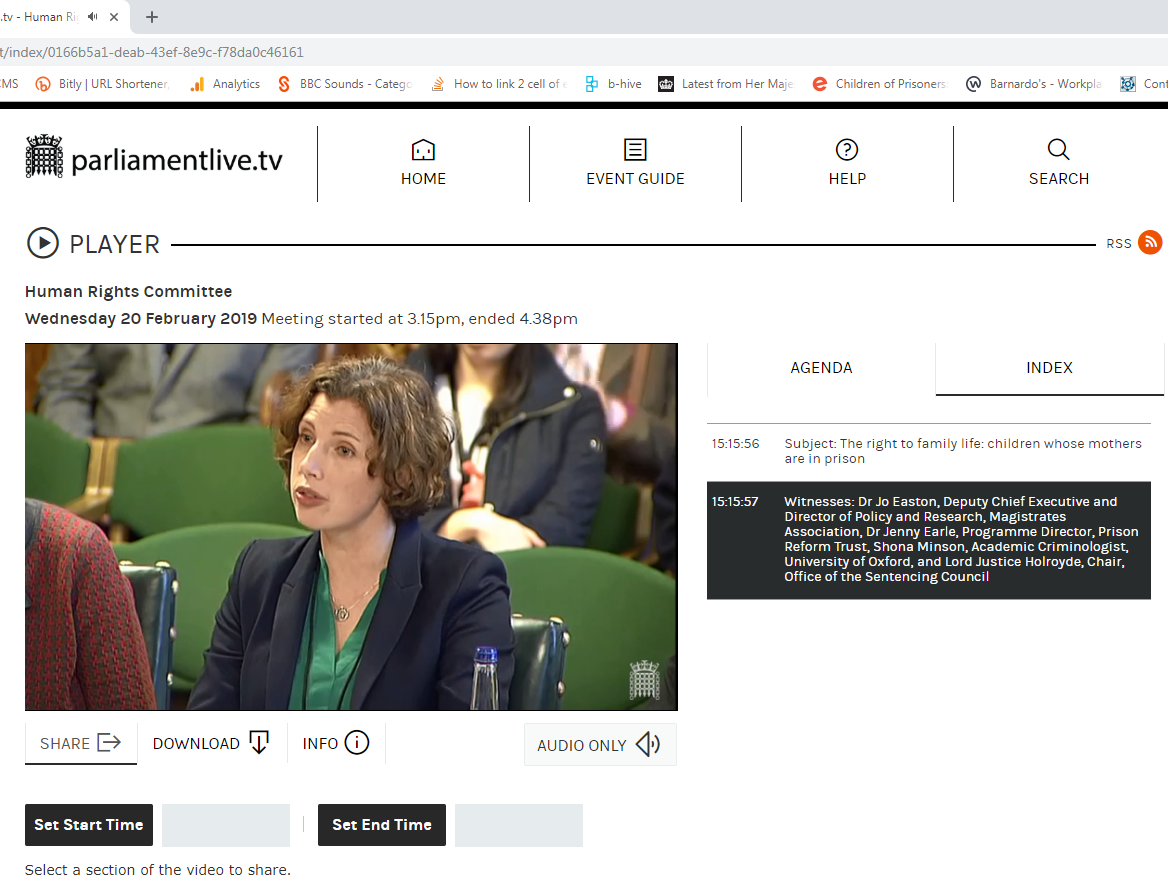This screenshot has height=886, width=1168.
Task: Open the INFO panel
Action: [x=336, y=743]
